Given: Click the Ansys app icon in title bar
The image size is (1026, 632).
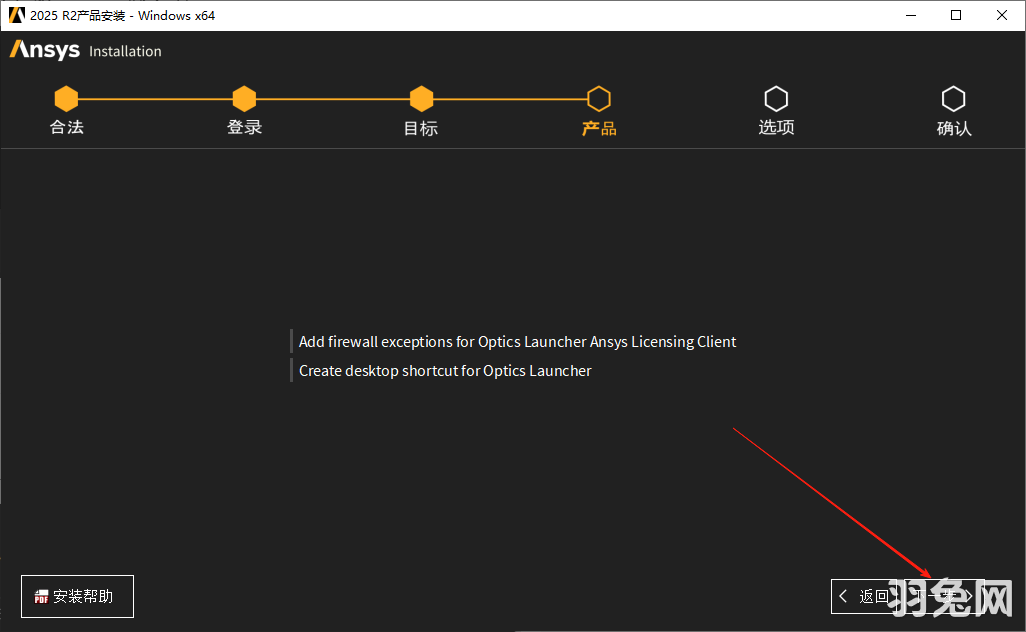Looking at the screenshot, I should coord(16,15).
